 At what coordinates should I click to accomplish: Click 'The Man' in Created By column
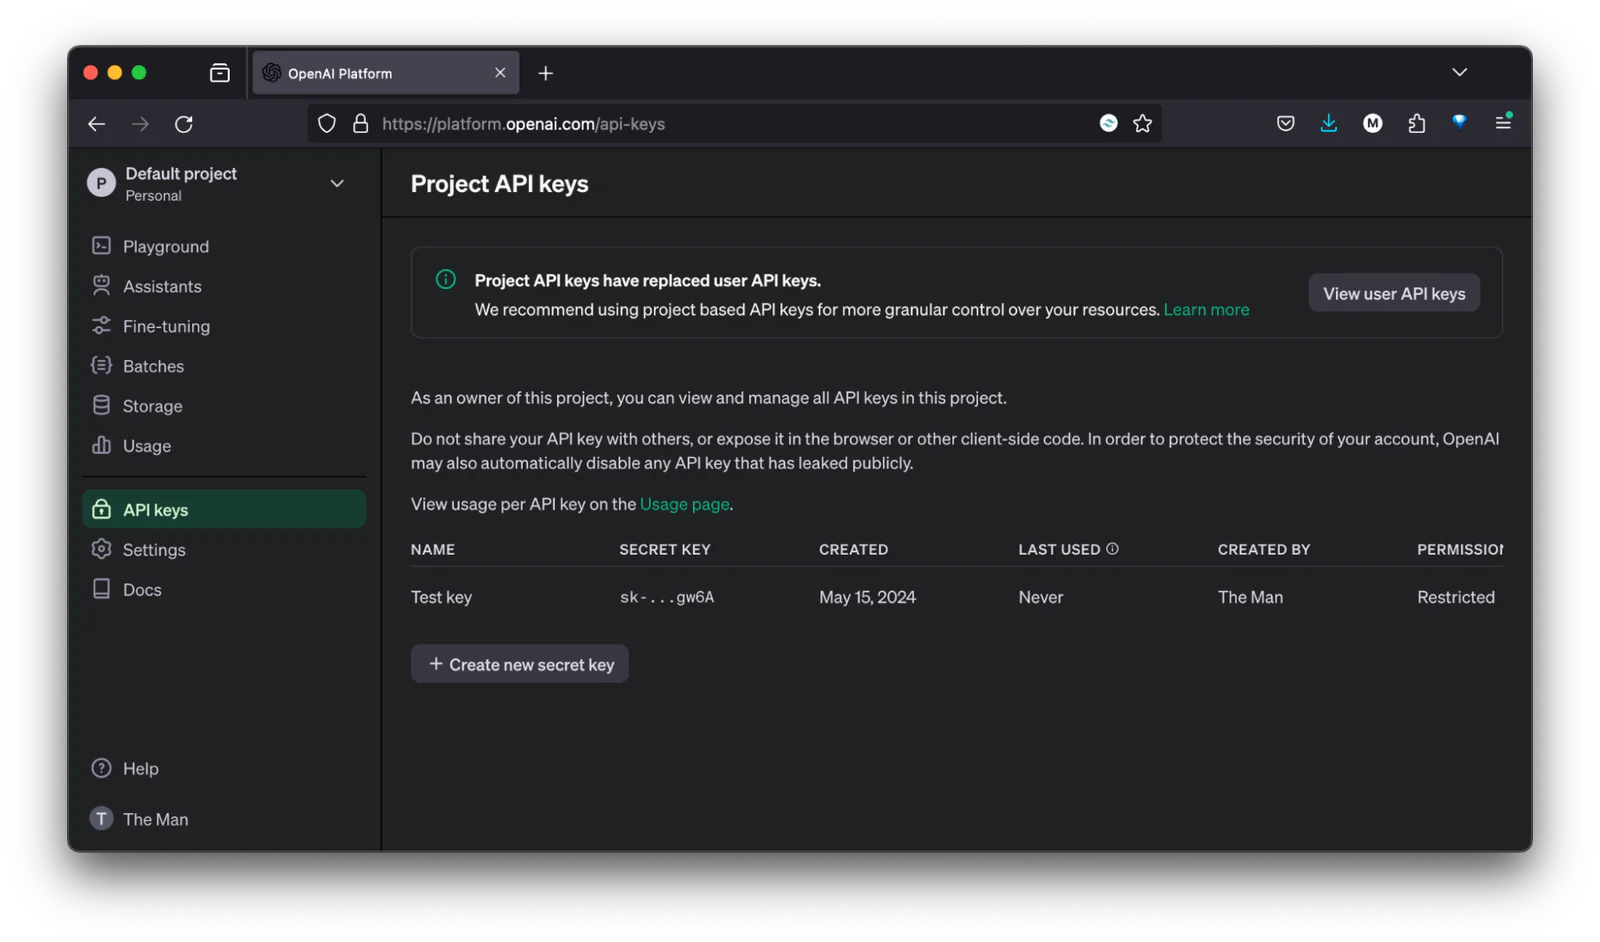pos(1250,597)
